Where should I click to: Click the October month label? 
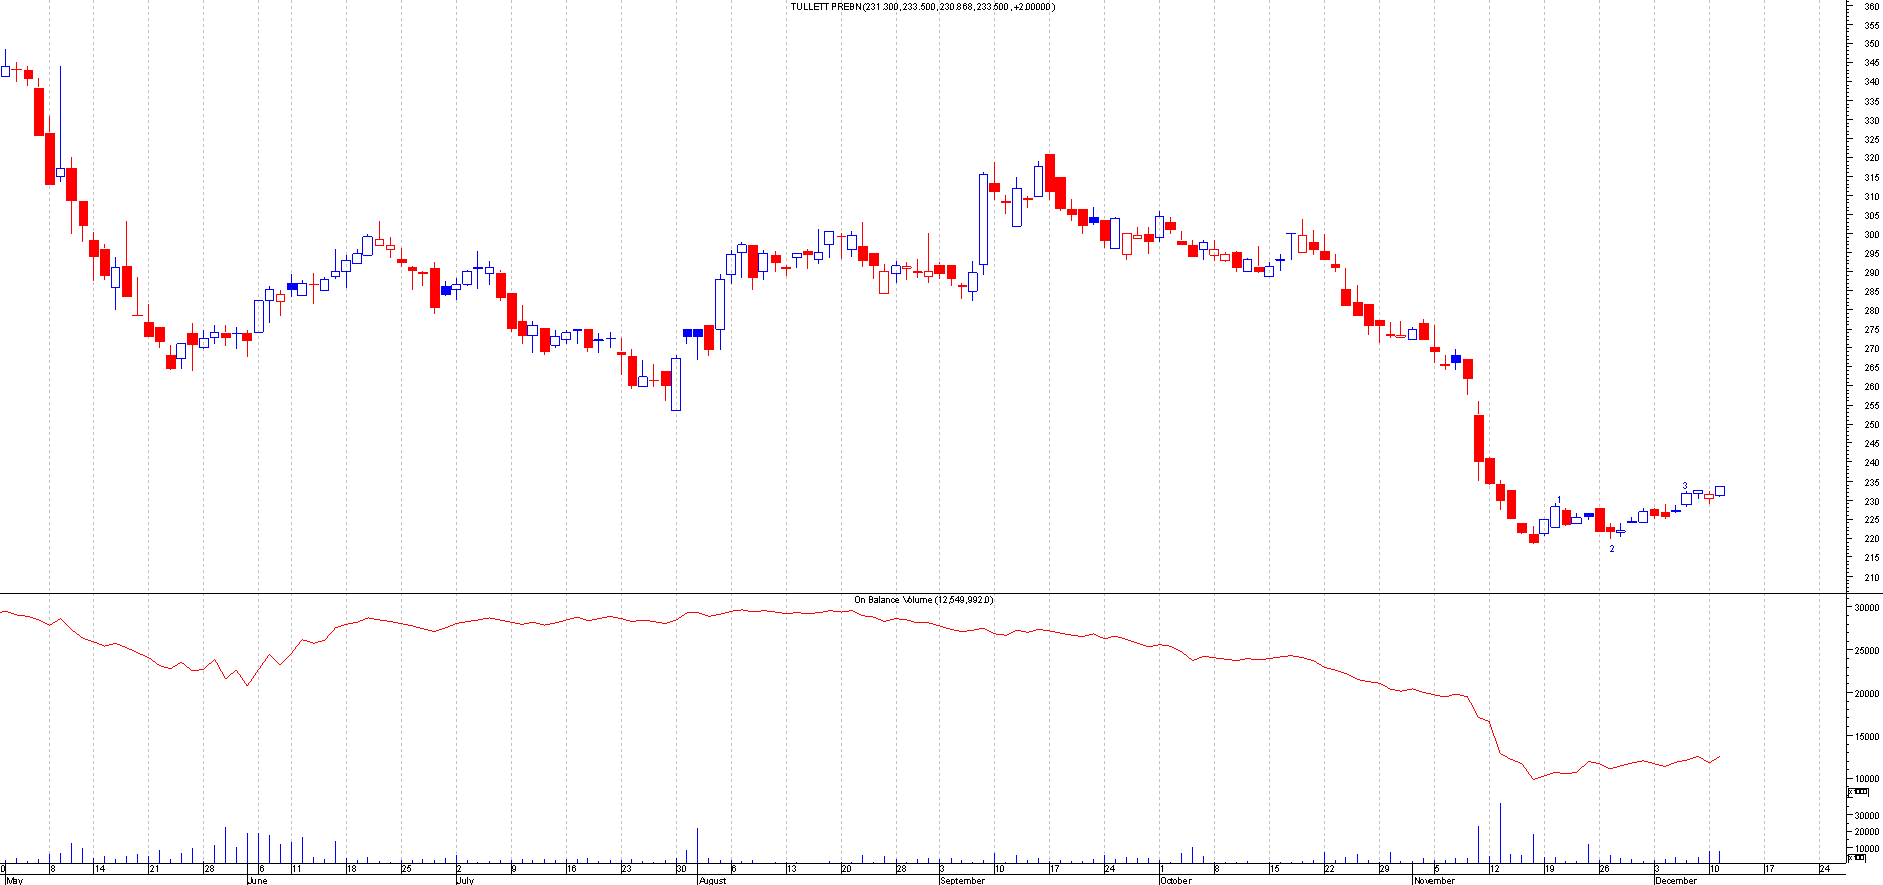1176,881
